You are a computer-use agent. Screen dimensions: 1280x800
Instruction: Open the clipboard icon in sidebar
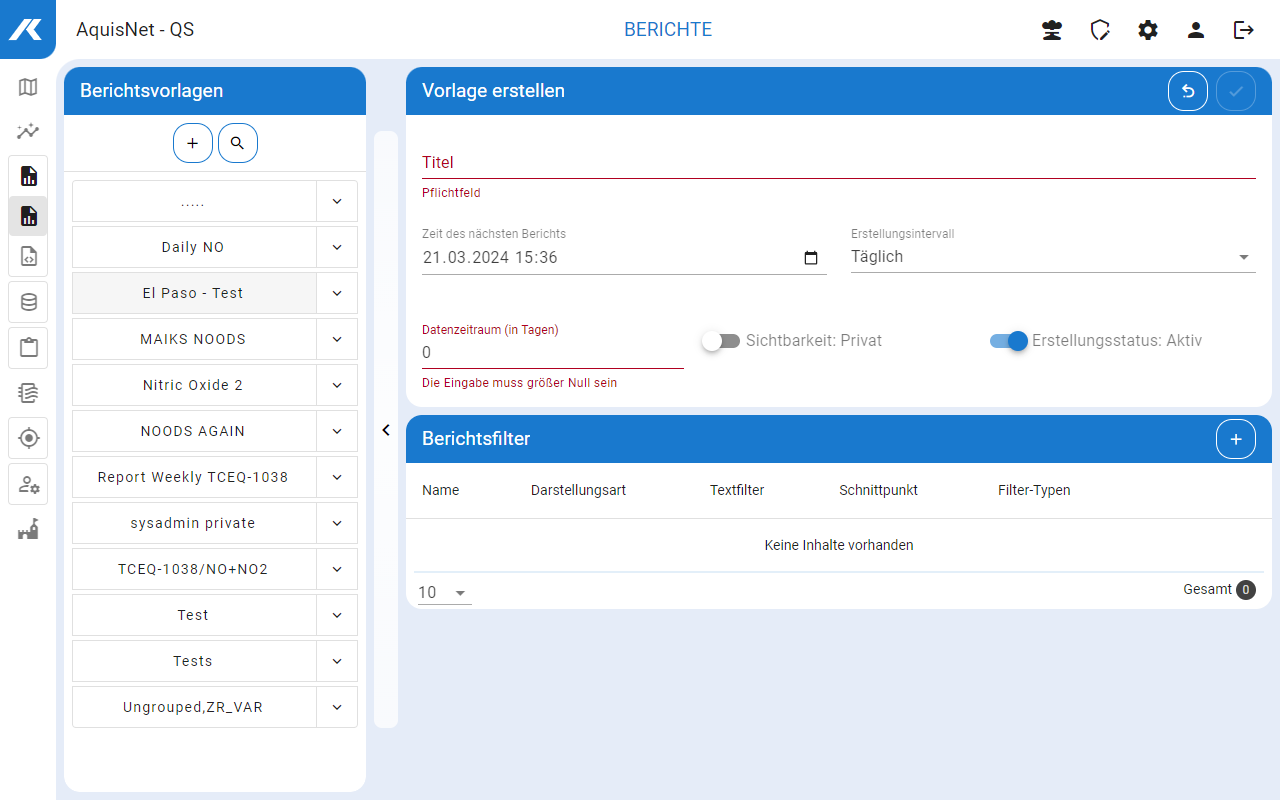[28, 348]
